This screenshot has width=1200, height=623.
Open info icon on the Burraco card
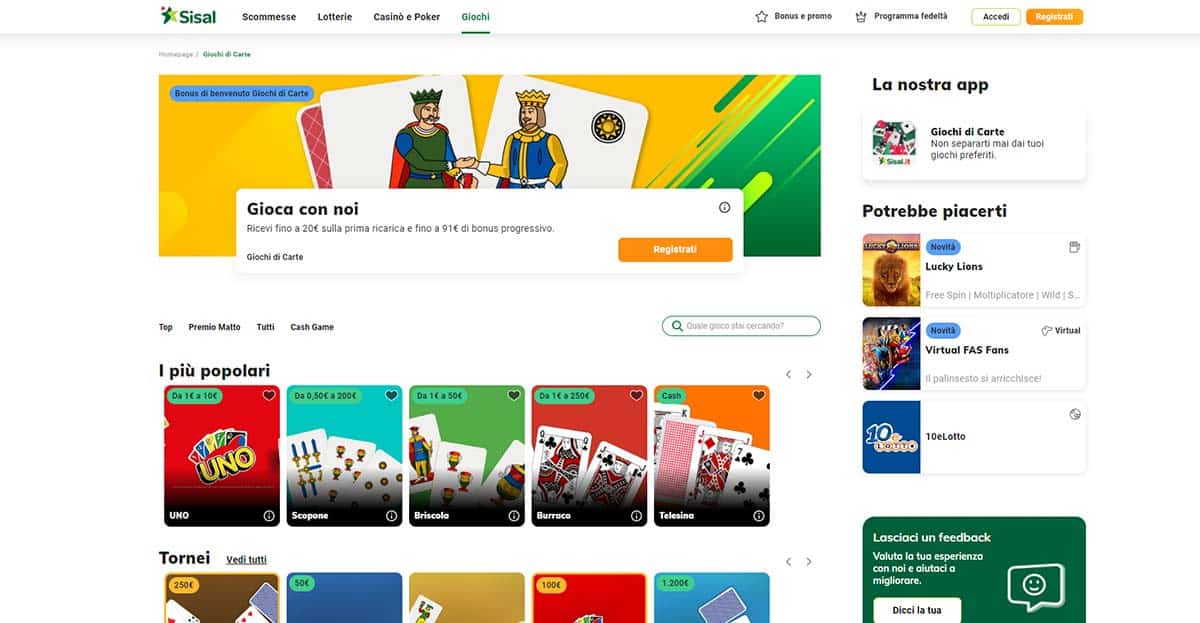(636, 516)
